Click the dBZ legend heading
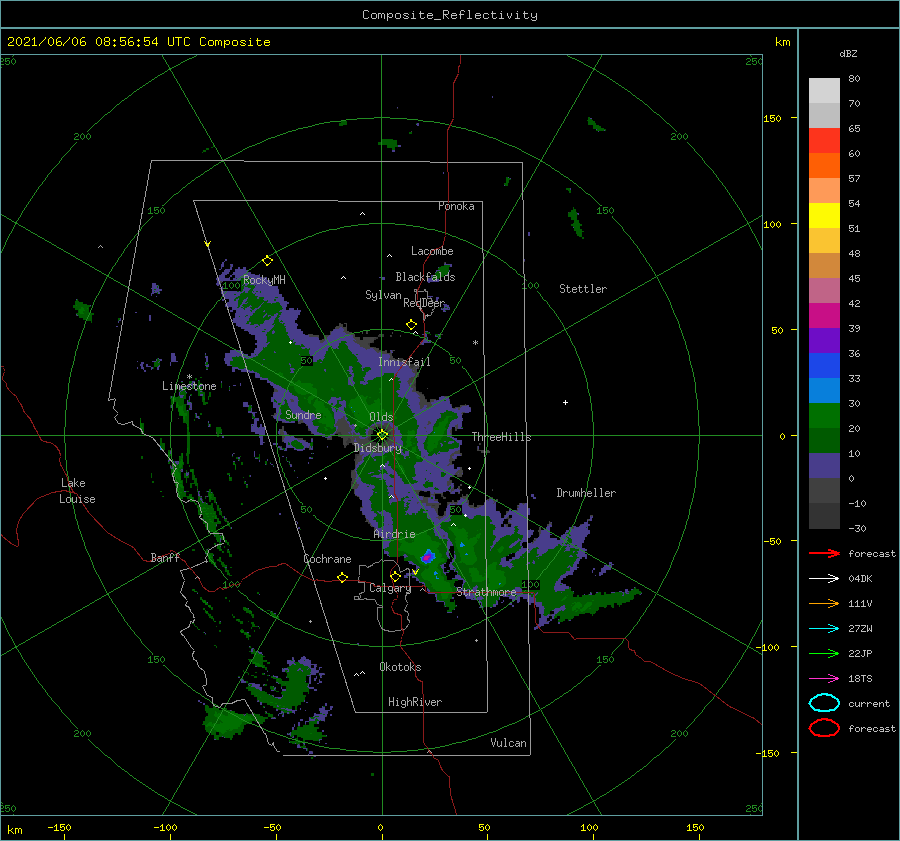 pyautogui.click(x=848, y=54)
